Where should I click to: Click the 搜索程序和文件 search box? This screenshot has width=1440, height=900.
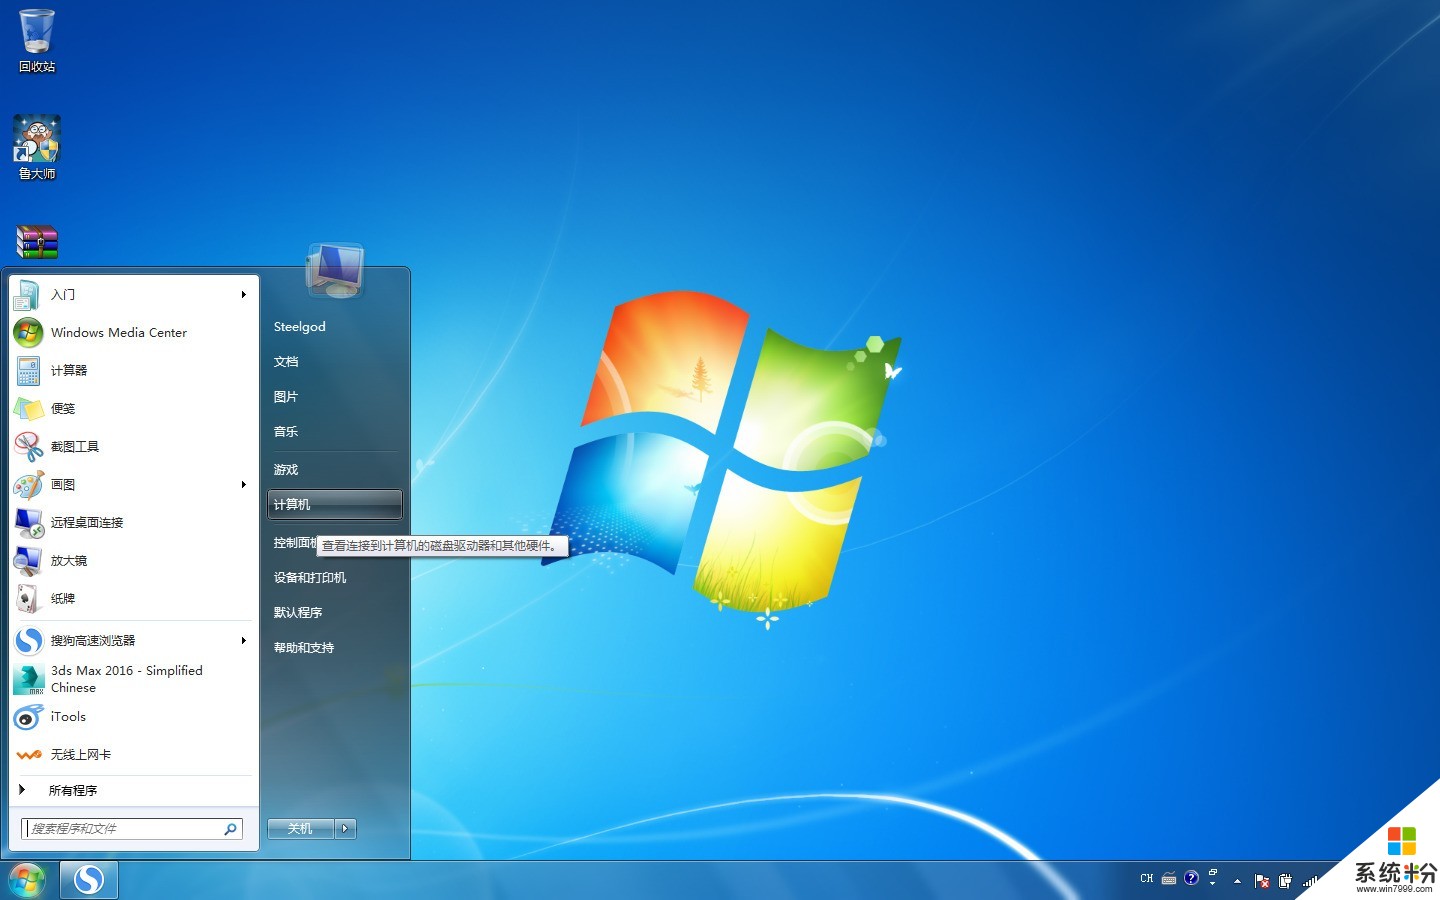point(132,828)
